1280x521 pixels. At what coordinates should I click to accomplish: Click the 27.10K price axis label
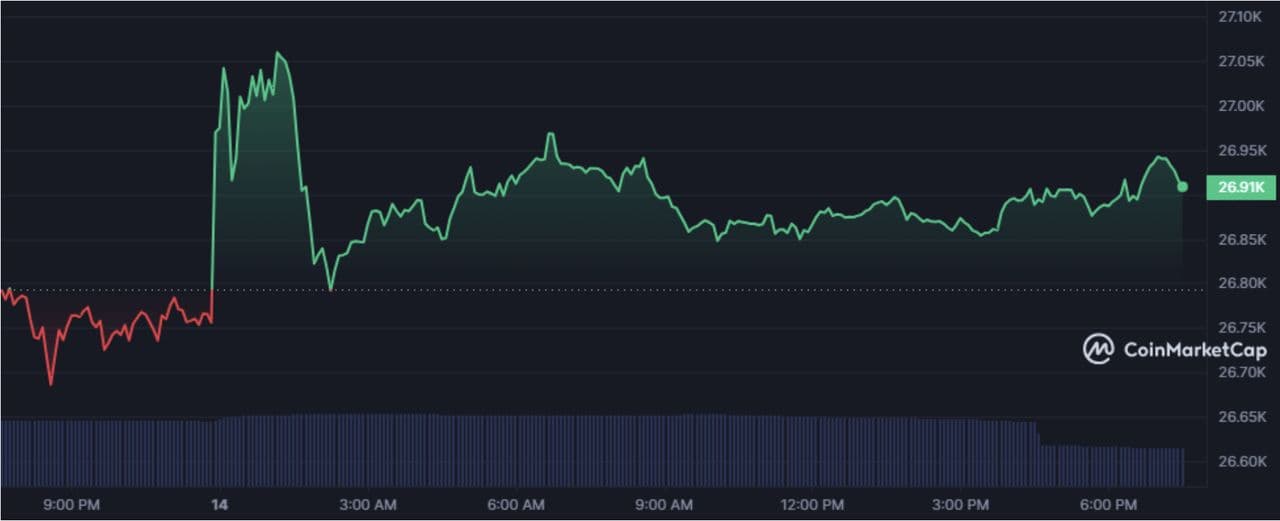click(x=1241, y=17)
